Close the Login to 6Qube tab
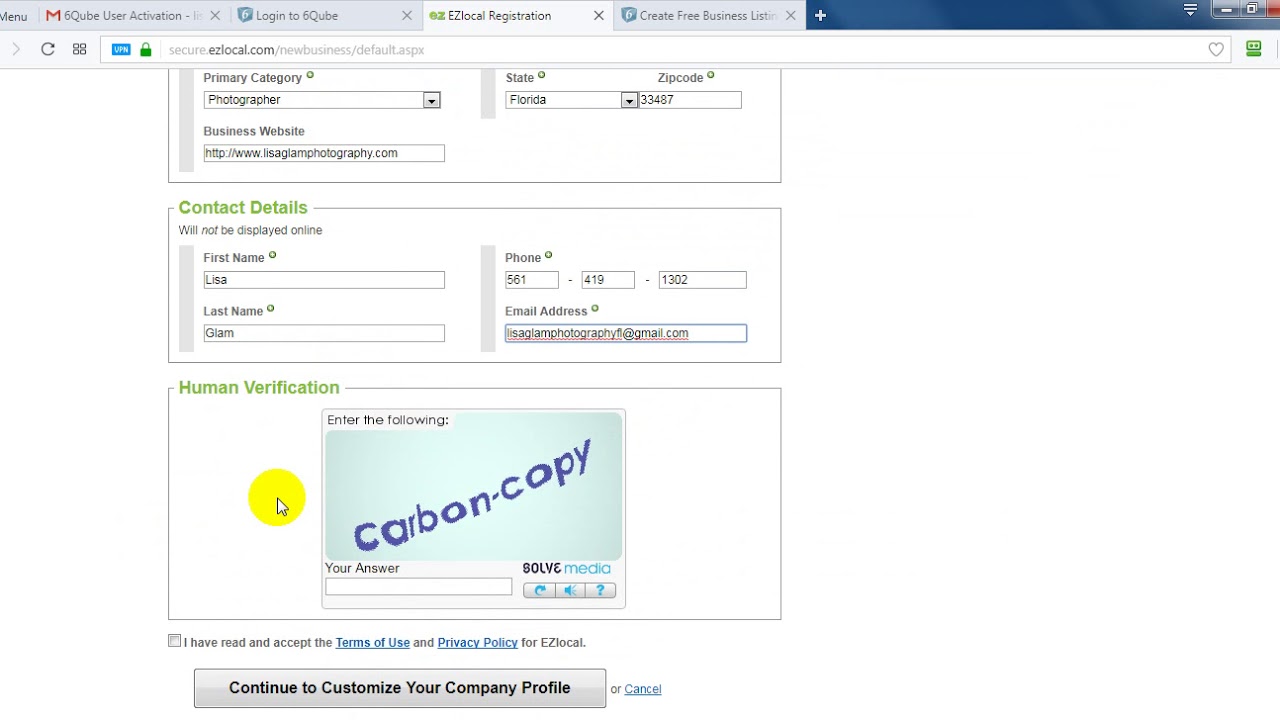Viewport: 1280px width, 720px height. click(x=407, y=16)
